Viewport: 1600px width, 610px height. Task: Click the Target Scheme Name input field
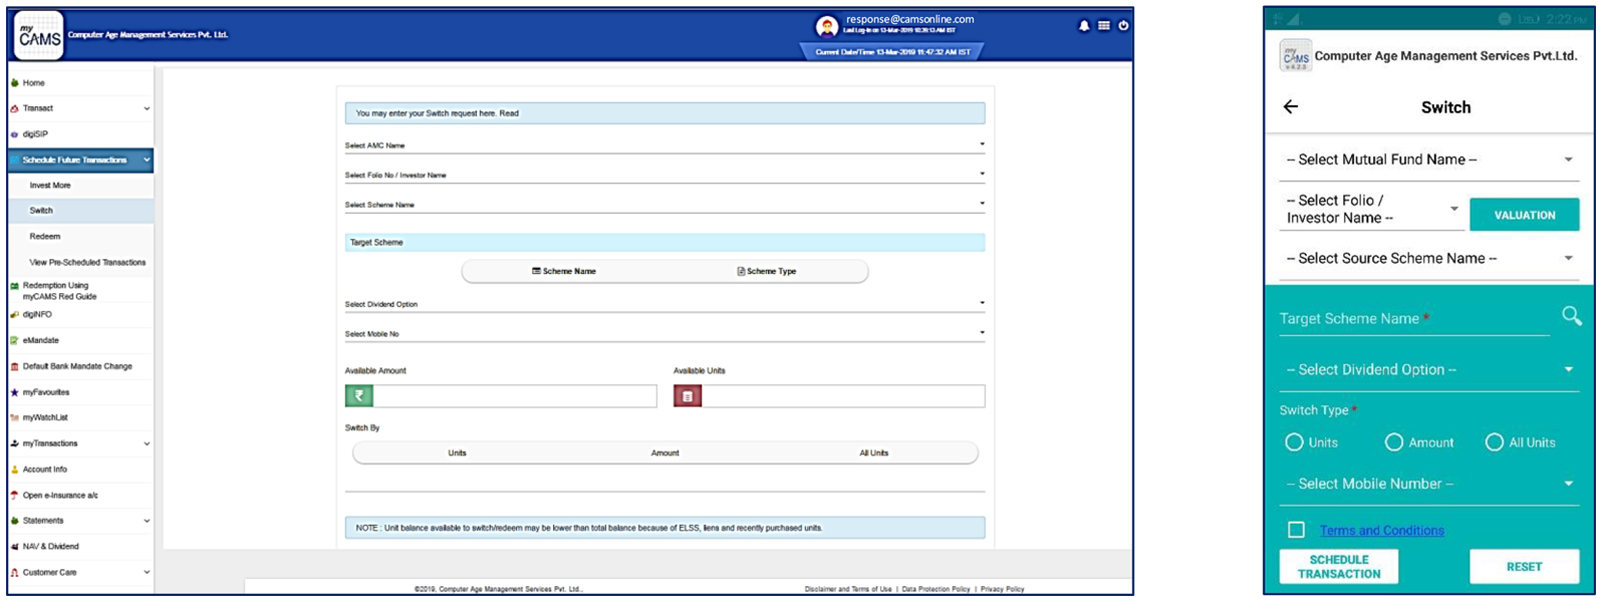click(1412, 319)
